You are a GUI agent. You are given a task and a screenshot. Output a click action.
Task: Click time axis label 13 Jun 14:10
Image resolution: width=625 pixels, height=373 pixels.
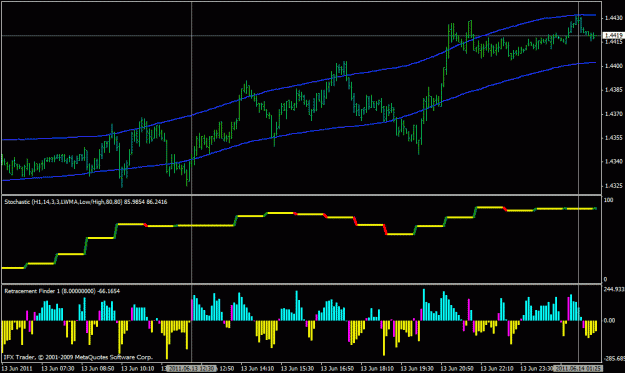point(257,369)
